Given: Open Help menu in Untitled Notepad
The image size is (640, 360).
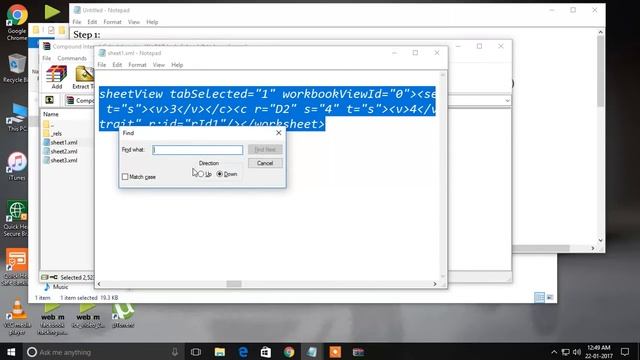Looking at the screenshot, I should tap(152, 22).
